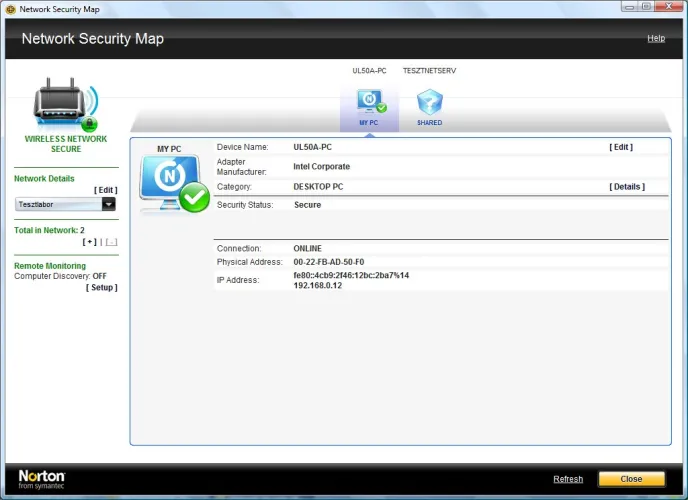The width and height of the screenshot is (688, 500).
Task: Click the Network Security Map title bar icon
Action: click(x=11, y=9)
